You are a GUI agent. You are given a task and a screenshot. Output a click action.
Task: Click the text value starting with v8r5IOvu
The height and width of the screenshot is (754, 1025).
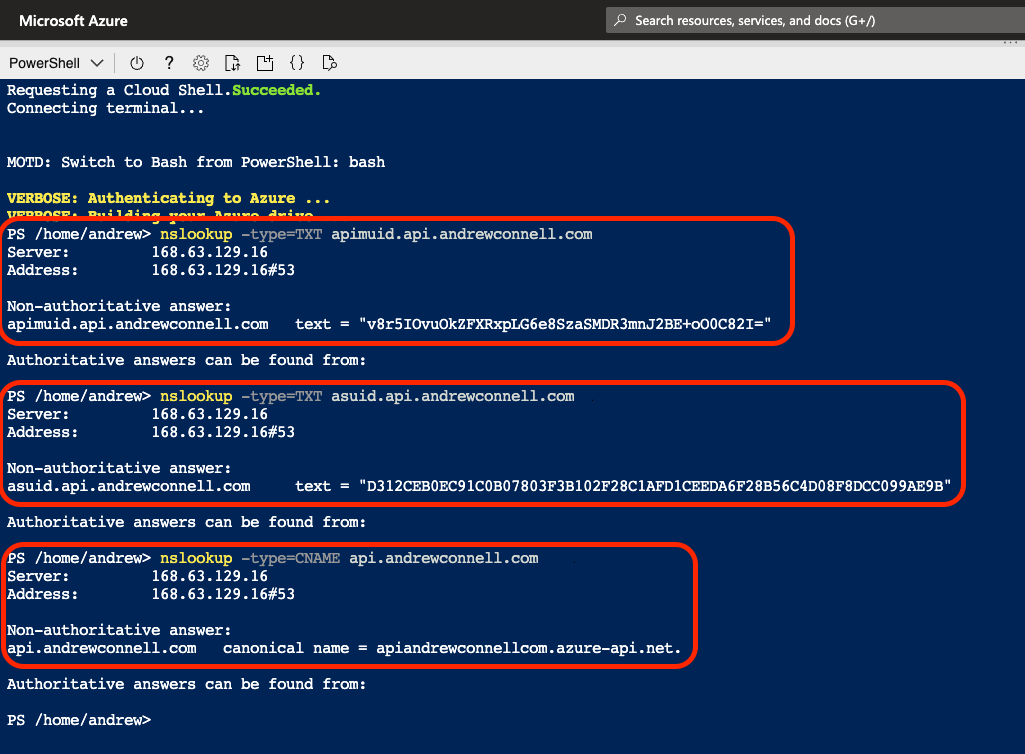tap(565, 324)
